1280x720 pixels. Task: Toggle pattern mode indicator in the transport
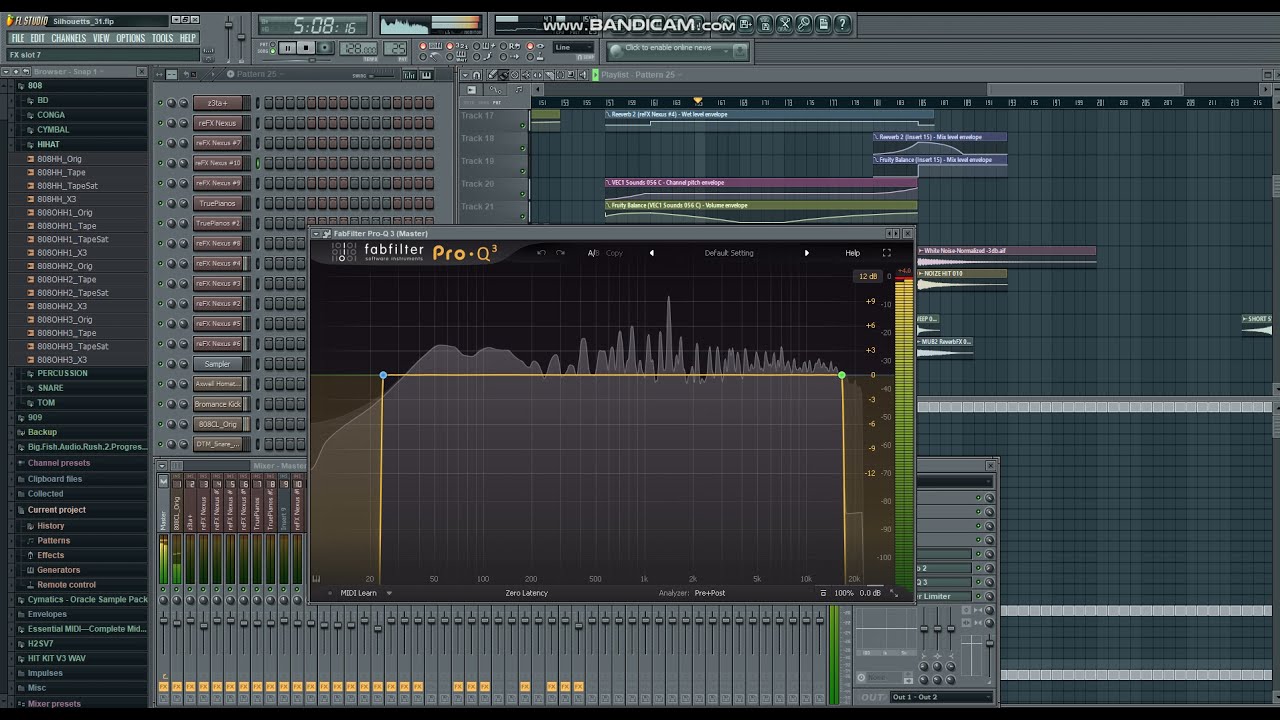272,44
